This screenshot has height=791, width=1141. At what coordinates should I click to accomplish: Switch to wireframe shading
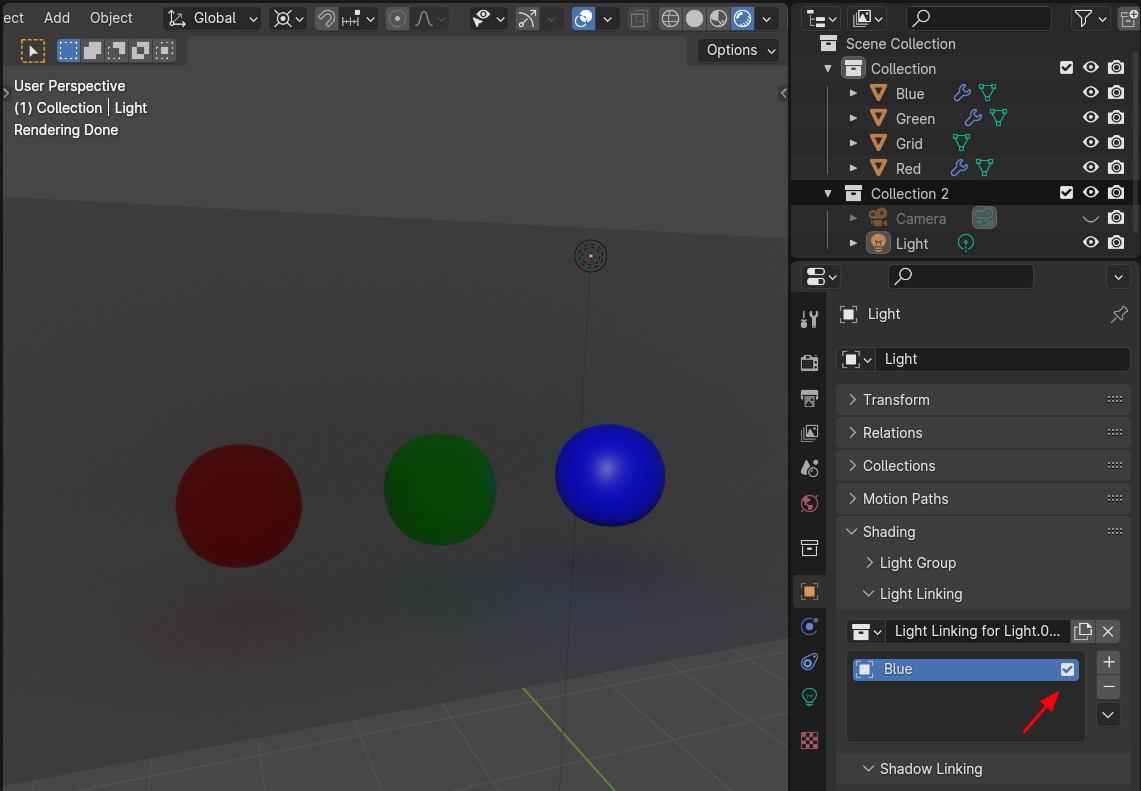[x=670, y=18]
